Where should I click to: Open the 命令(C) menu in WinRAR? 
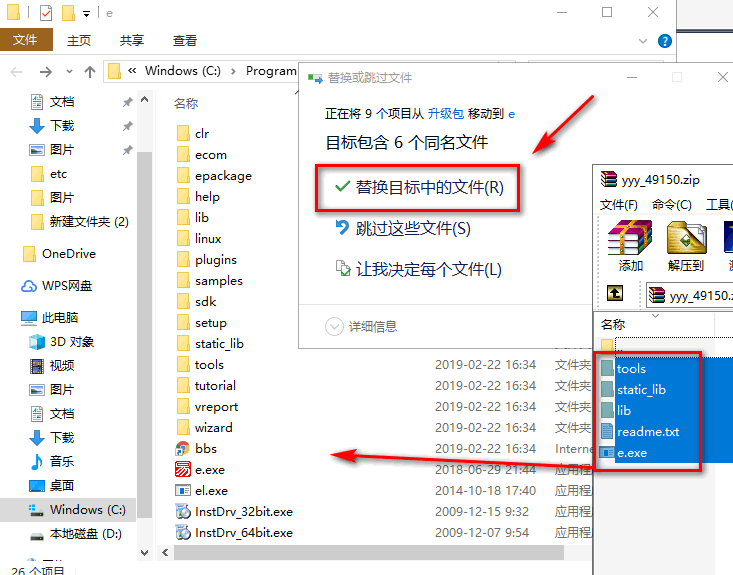pyautogui.click(x=670, y=204)
